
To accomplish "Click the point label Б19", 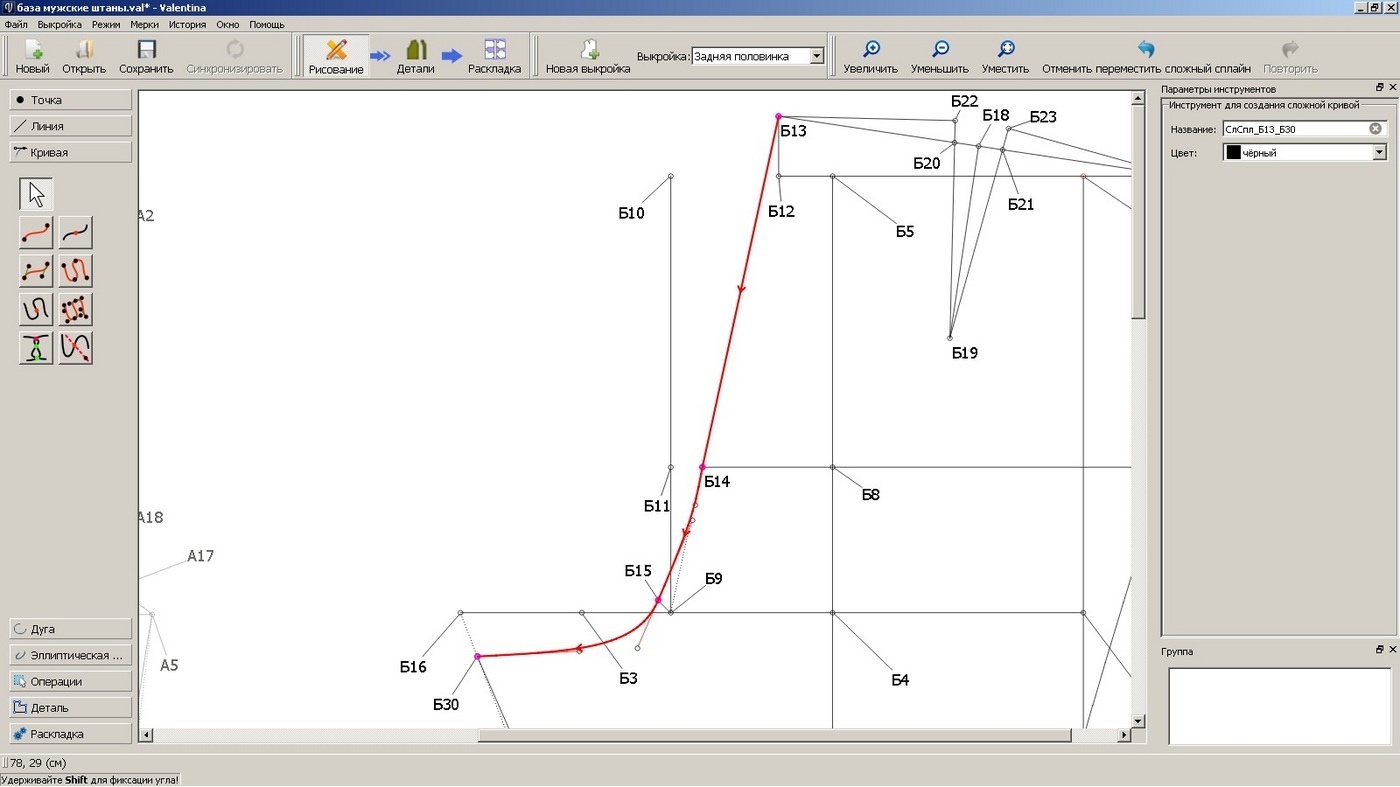I will click(x=965, y=353).
